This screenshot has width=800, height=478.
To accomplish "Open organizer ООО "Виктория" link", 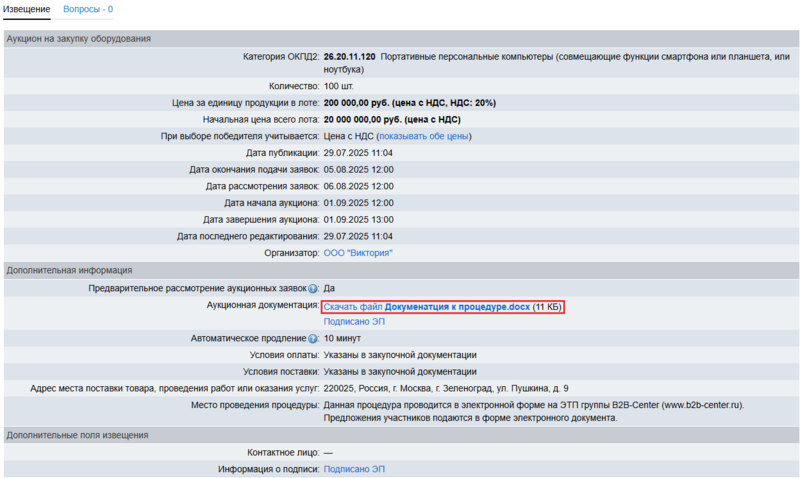I will tap(358, 253).
